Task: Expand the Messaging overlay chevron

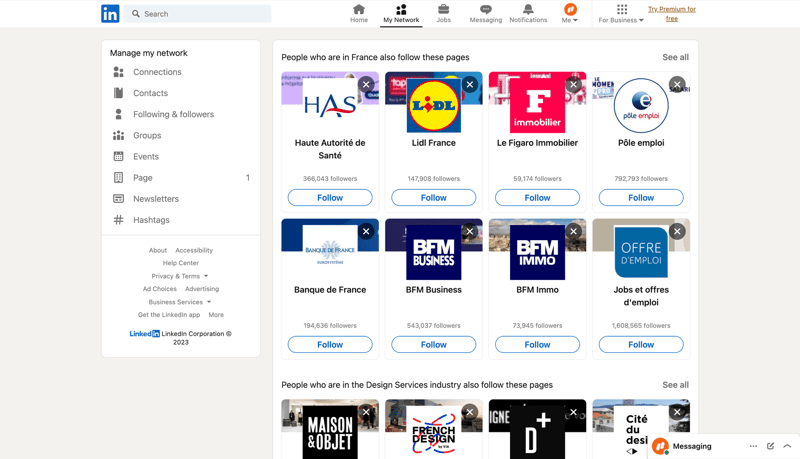Action: (787, 446)
